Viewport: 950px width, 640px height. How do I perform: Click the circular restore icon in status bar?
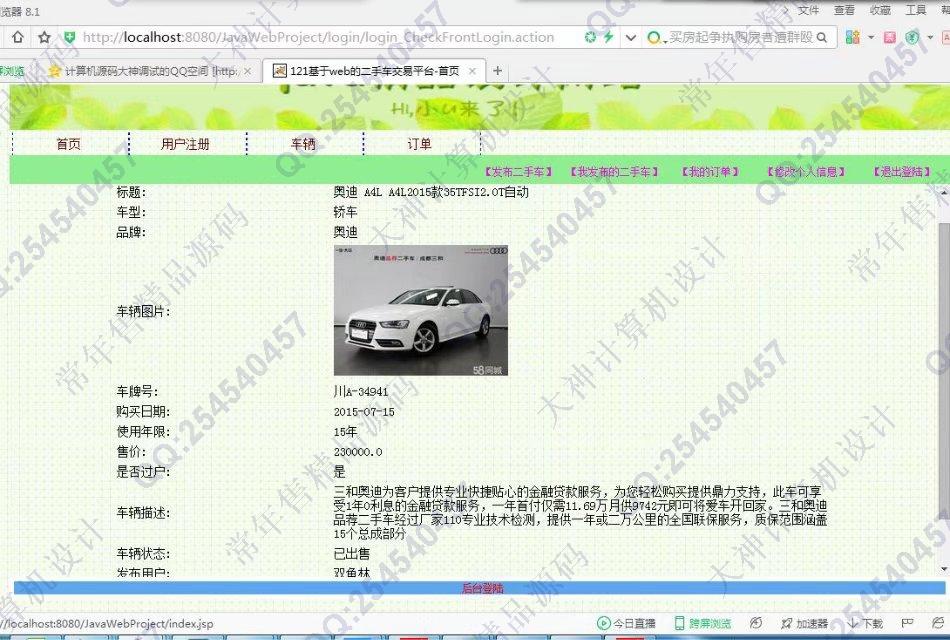tap(756, 623)
